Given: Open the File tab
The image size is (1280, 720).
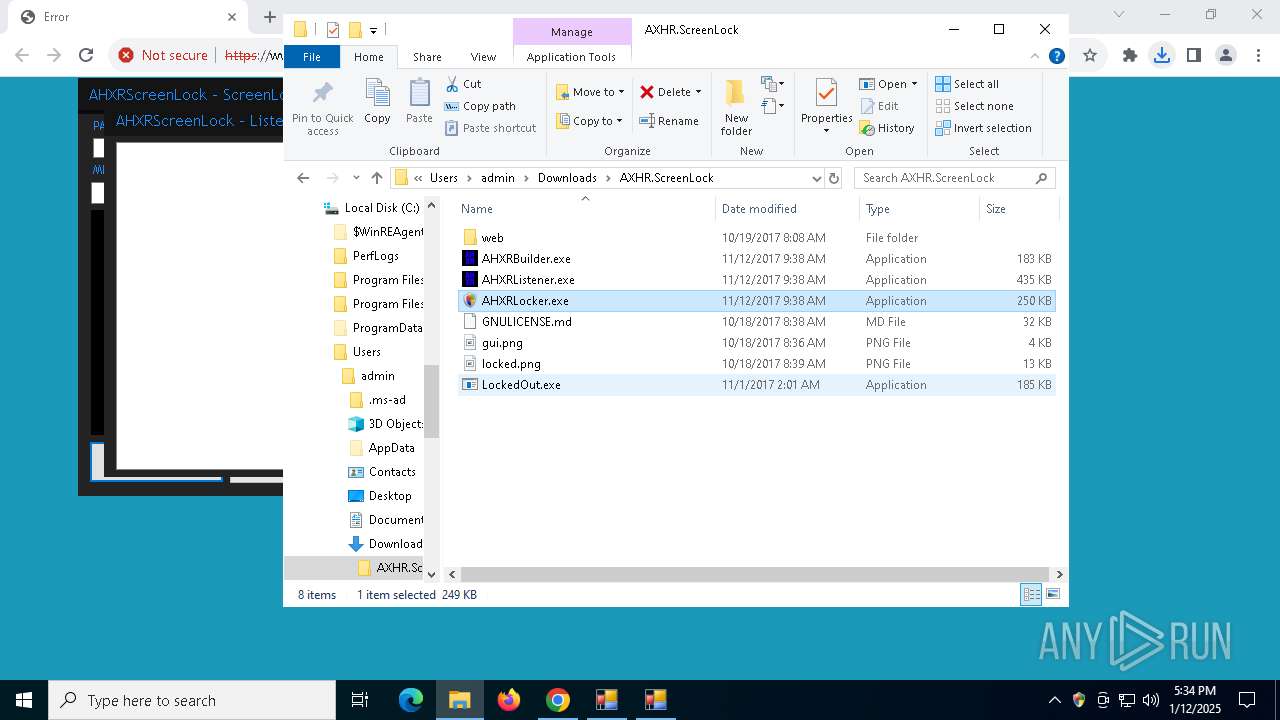Looking at the screenshot, I should [x=312, y=57].
